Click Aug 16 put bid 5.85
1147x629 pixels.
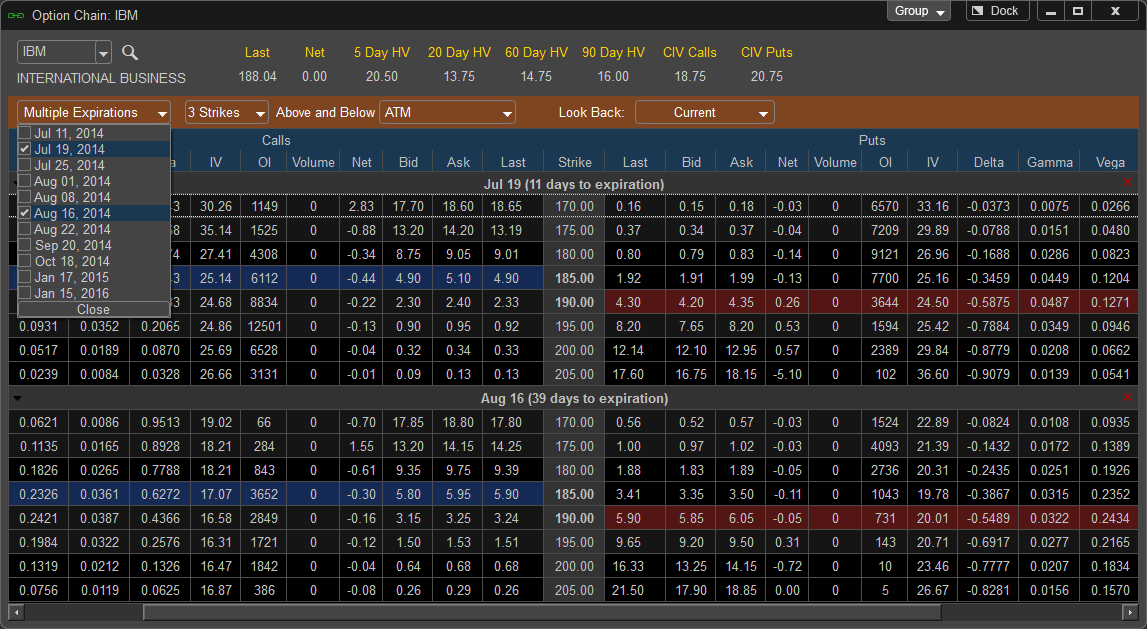(x=691, y=518)
